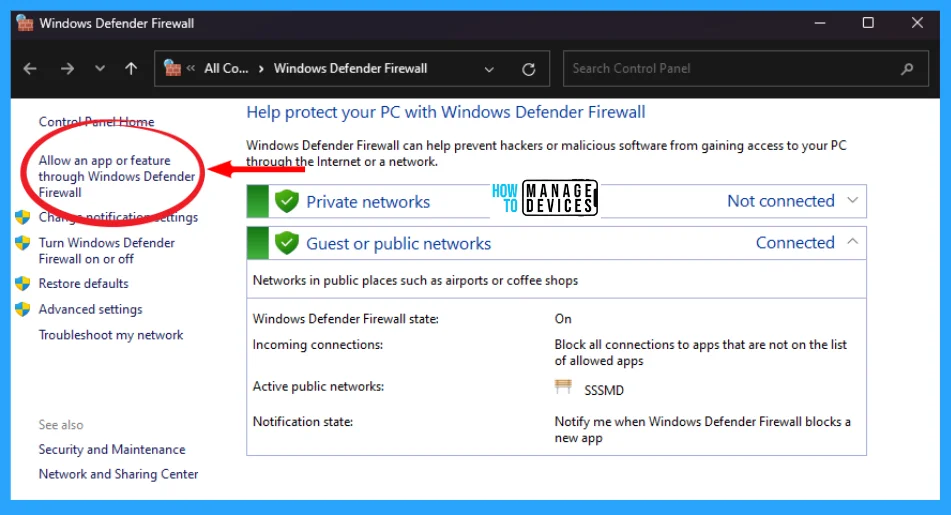Click shield icon beside Turn Windows Defender Firewall
The image size is (951, 515).
click(23, 243)
